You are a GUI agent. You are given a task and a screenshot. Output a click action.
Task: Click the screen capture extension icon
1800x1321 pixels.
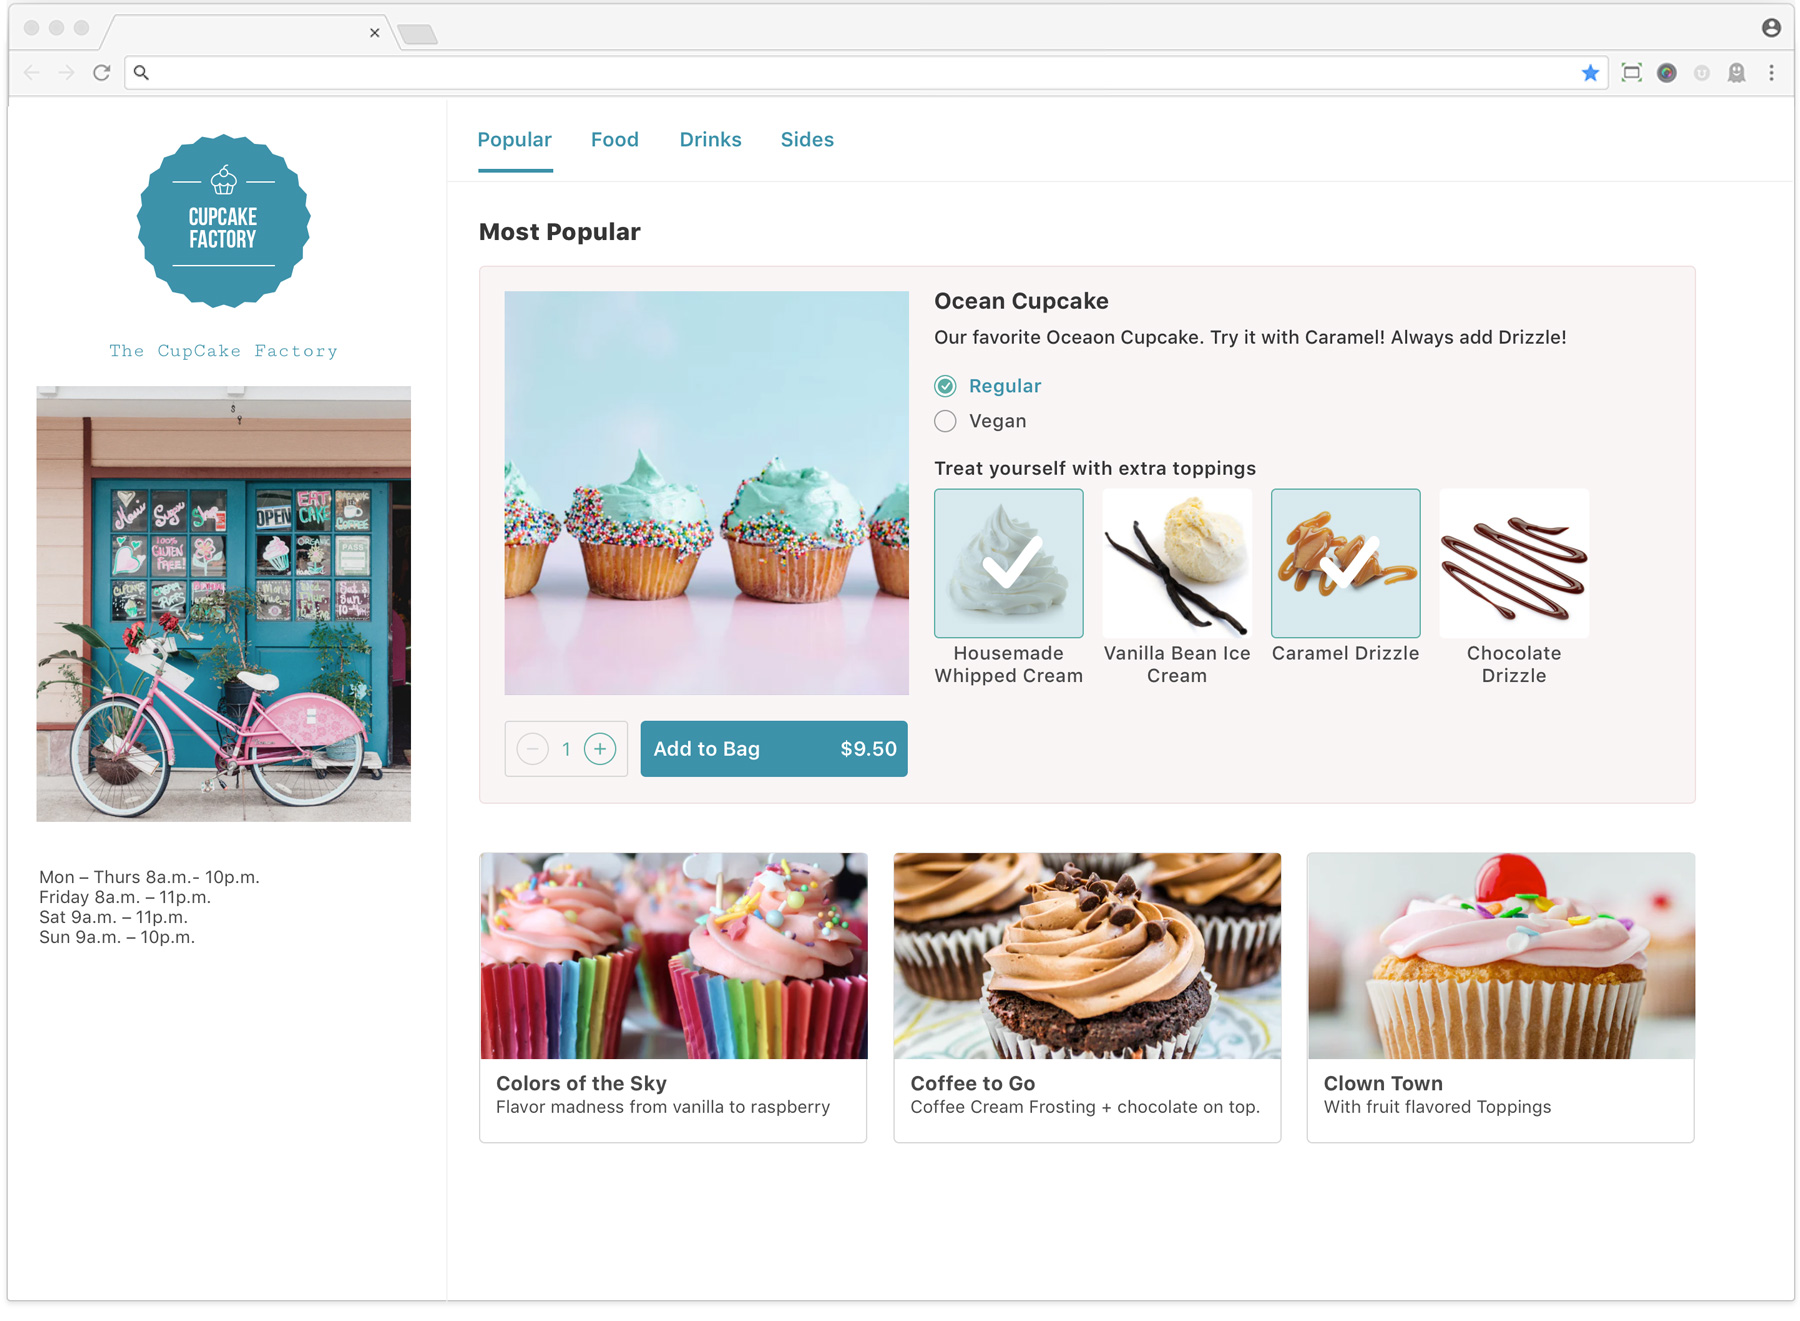click(x=1631, y=73)
